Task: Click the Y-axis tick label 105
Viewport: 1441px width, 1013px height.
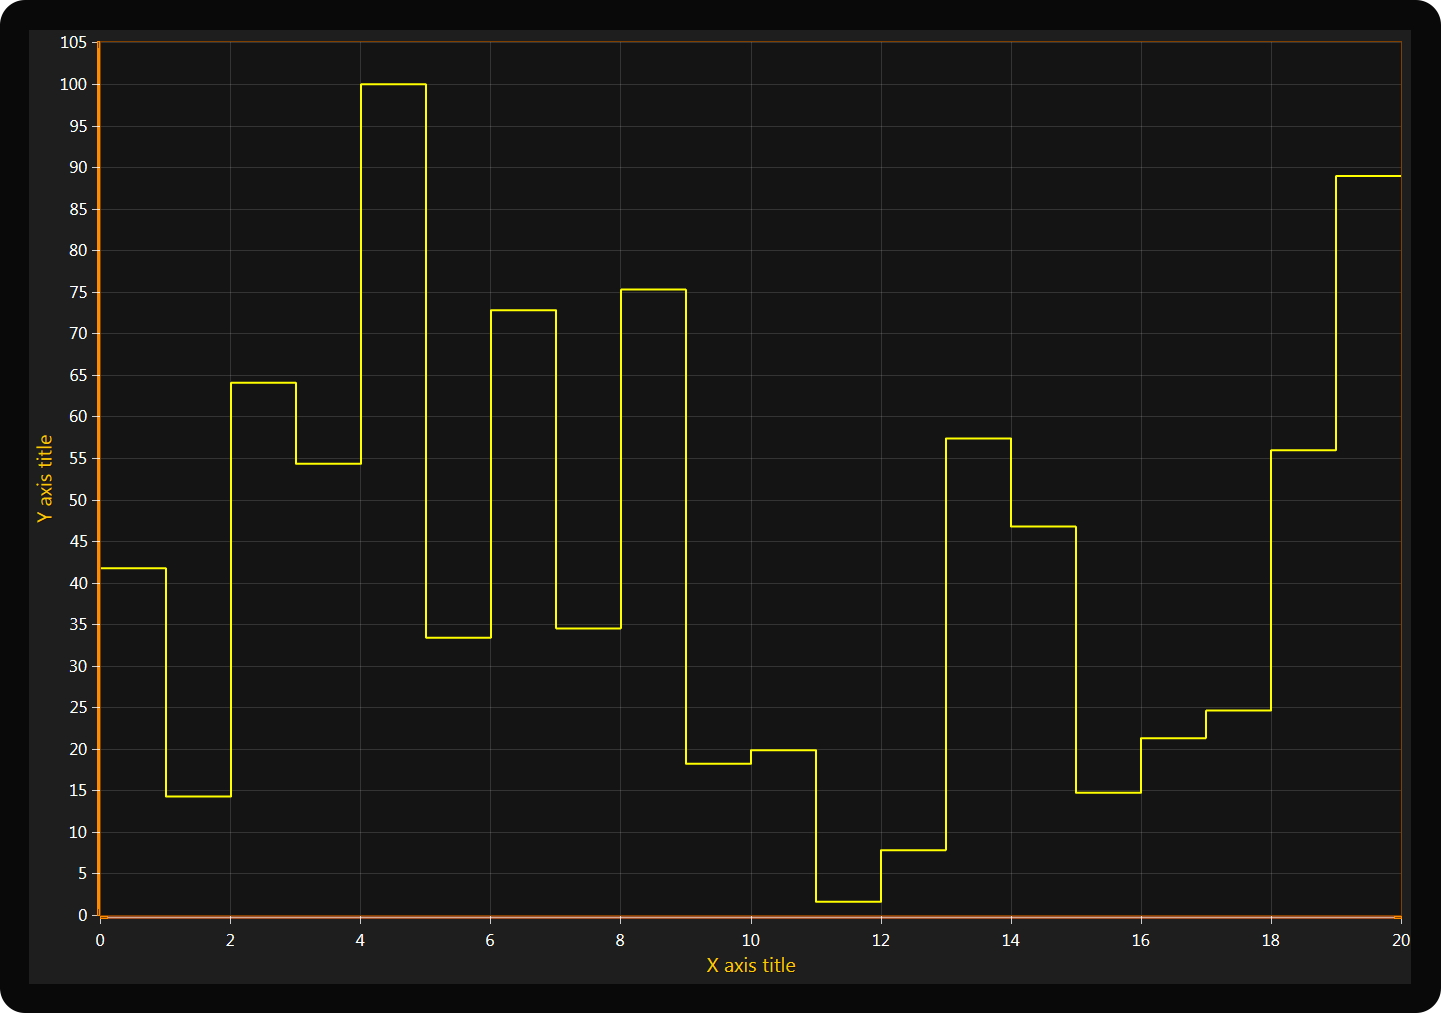Action: tap(74, 42)
